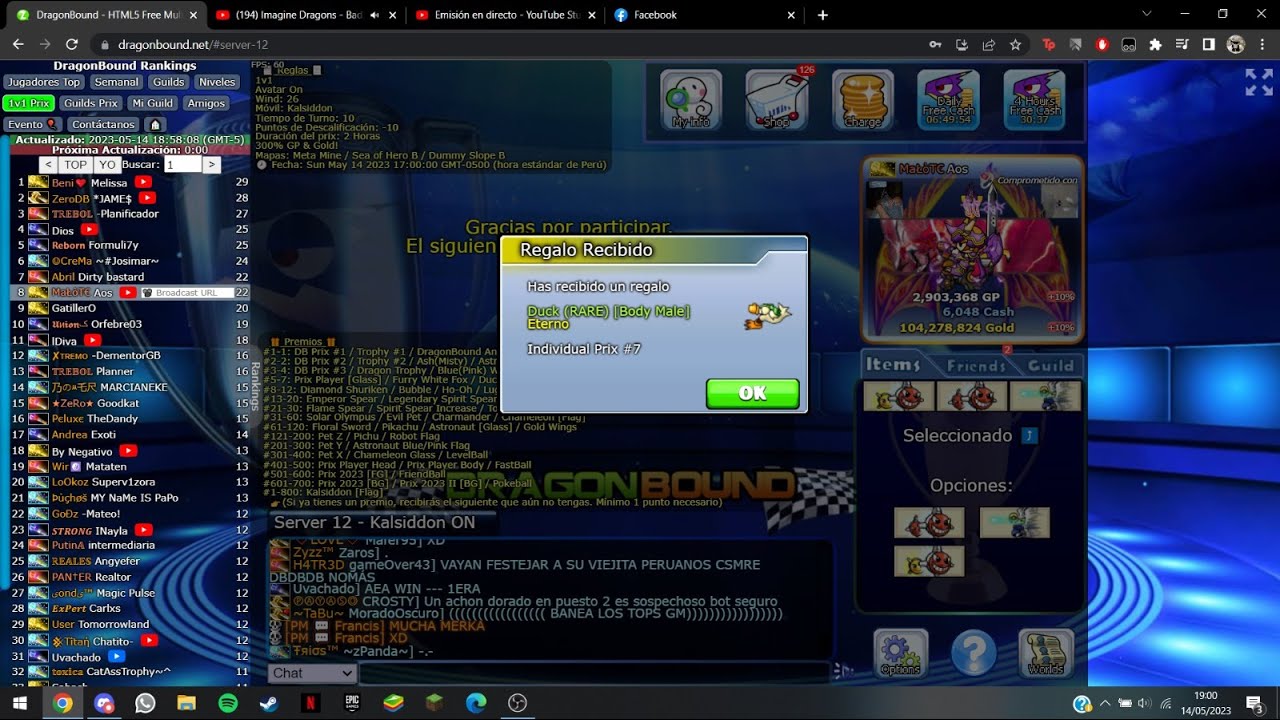Open the help question mark icon
The height and width of the screenshot is (720, 1280).
click(x=973, y=654)
